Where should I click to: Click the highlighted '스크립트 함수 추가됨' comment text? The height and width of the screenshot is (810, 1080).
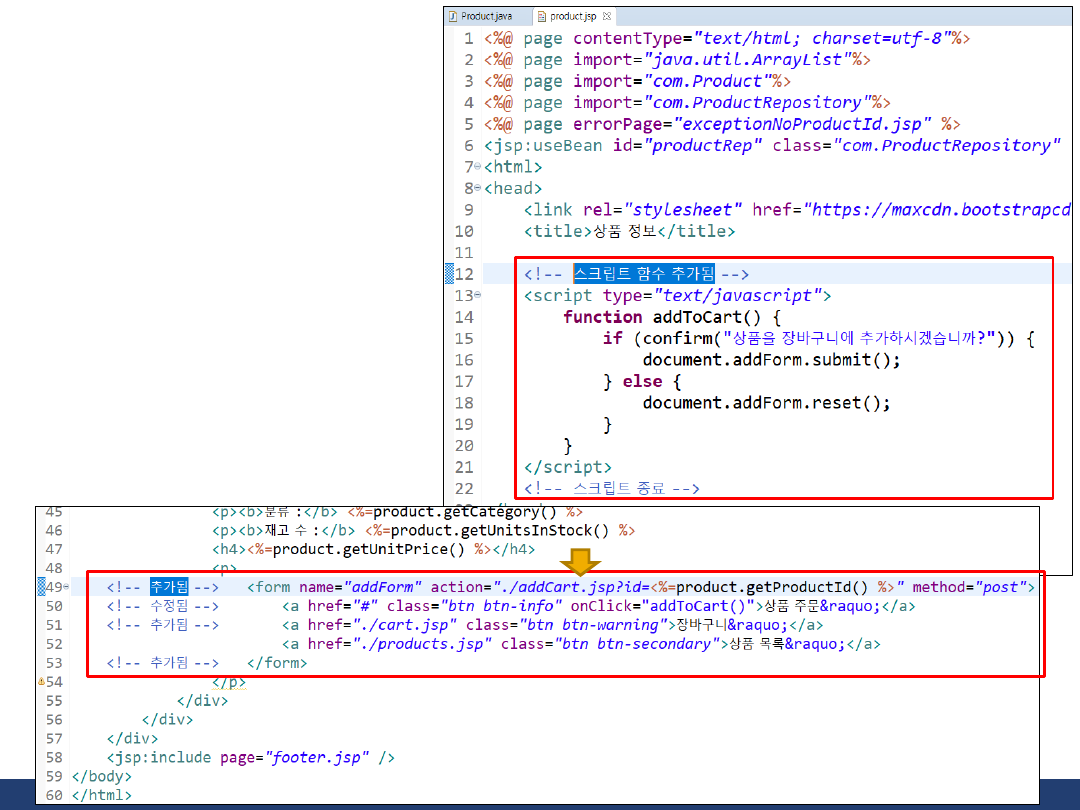[x=644, y=274]
